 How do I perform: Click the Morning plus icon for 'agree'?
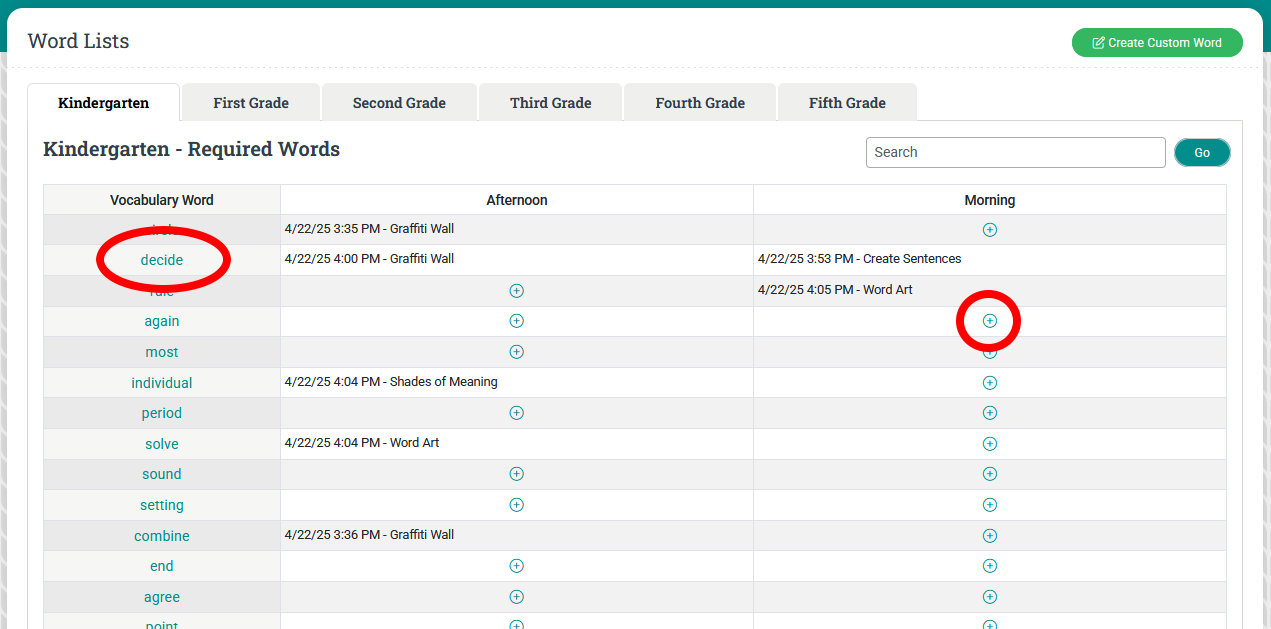(x=989, y=597)
